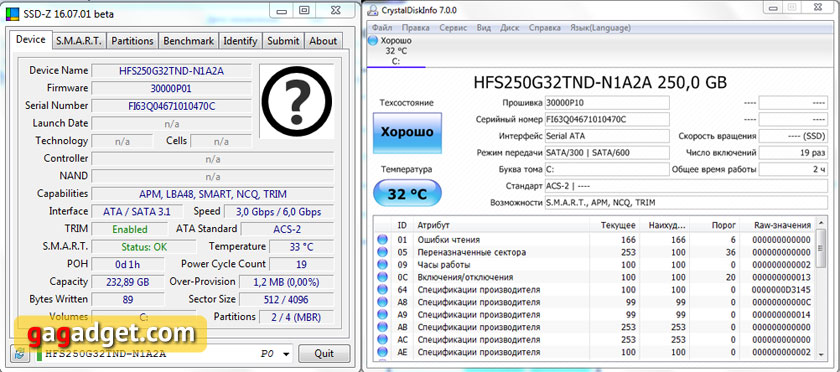
Task: Click the status dot for attribute AB
Action: pyautogui.click(x=382, y=327)
